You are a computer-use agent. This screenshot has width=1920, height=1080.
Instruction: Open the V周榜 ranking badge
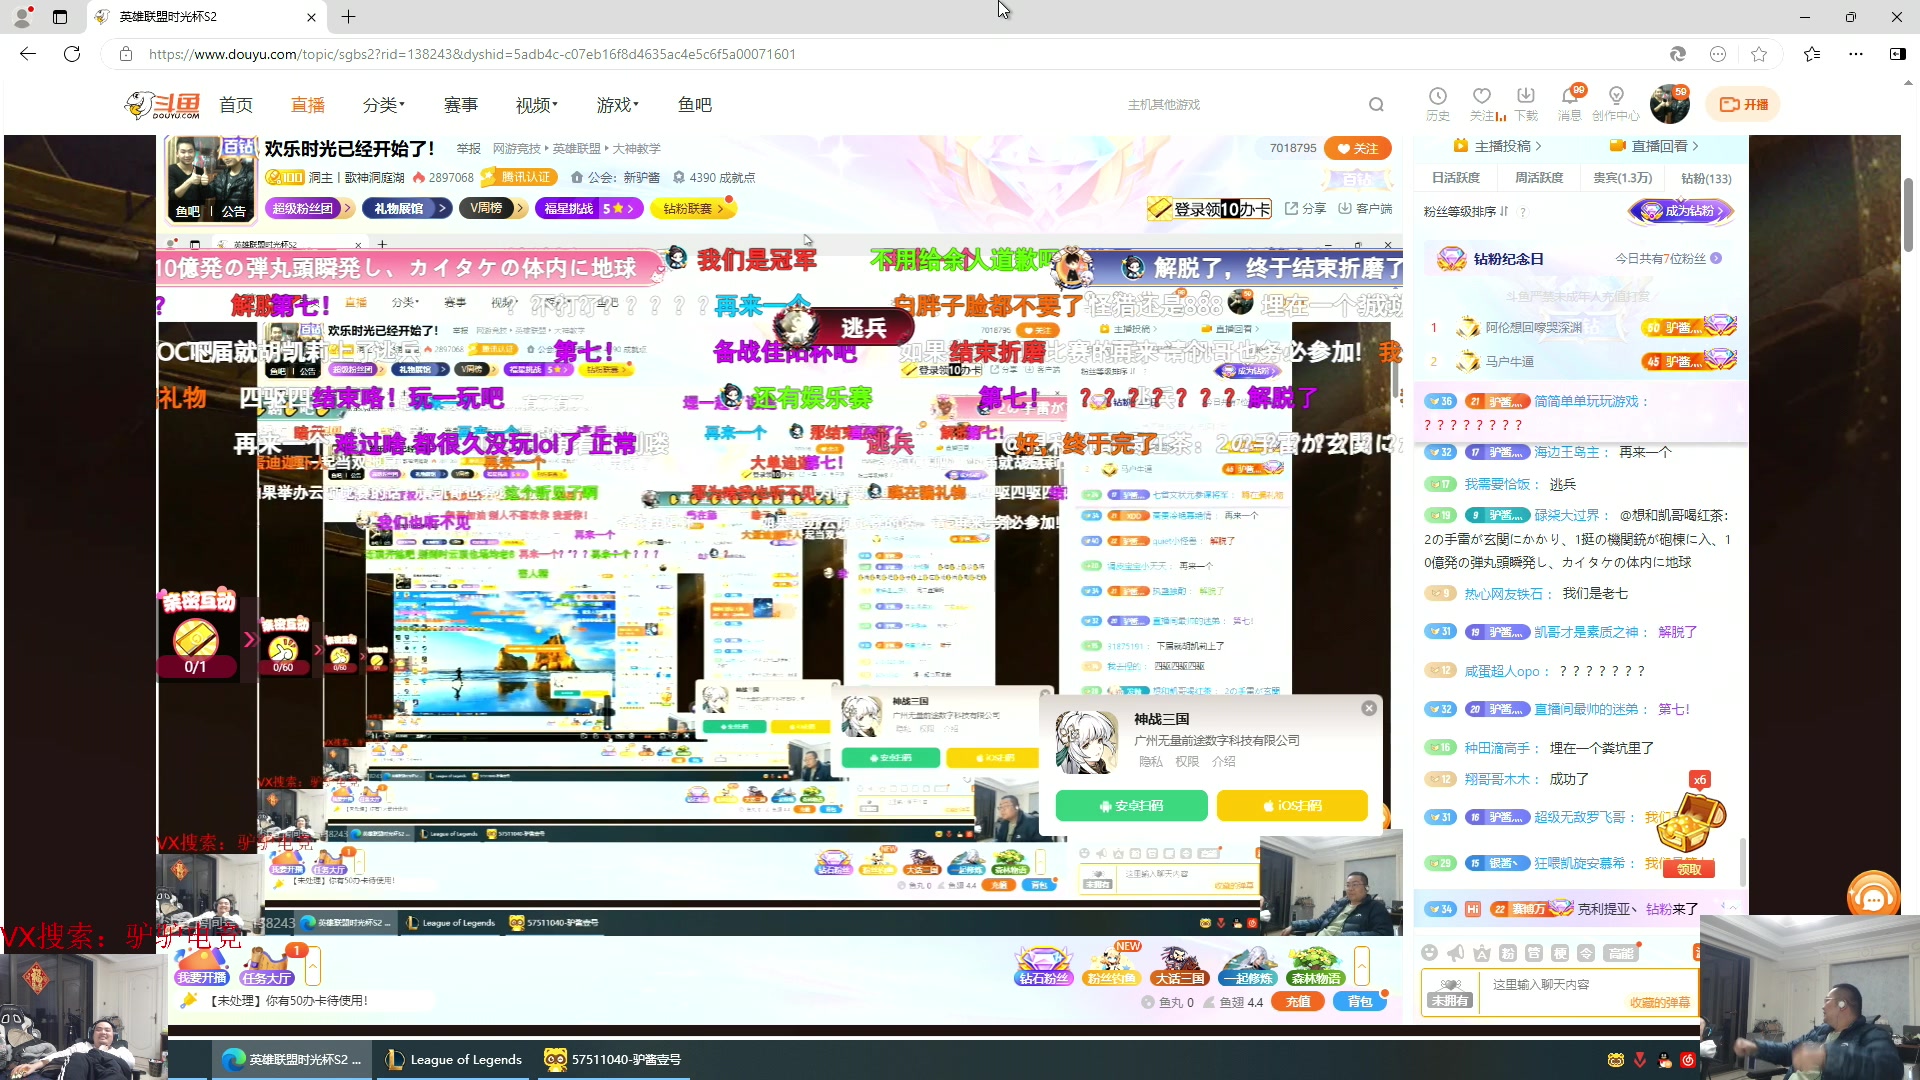[x=492, y=208]
